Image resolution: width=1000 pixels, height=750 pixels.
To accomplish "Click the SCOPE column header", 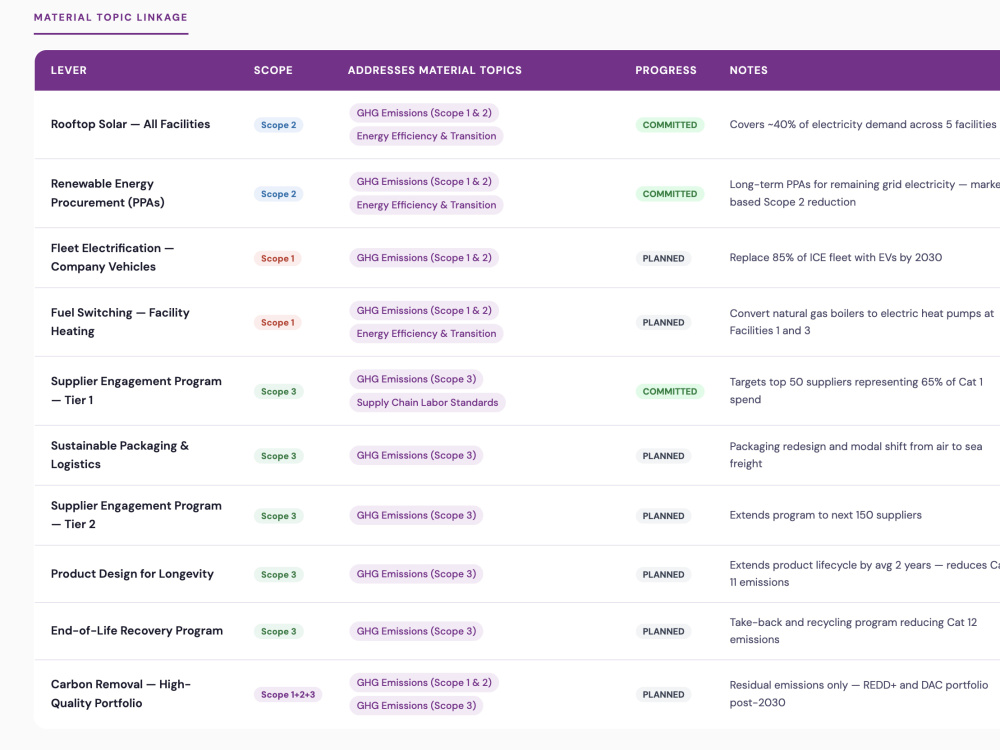I will click(x=273, y=70).
